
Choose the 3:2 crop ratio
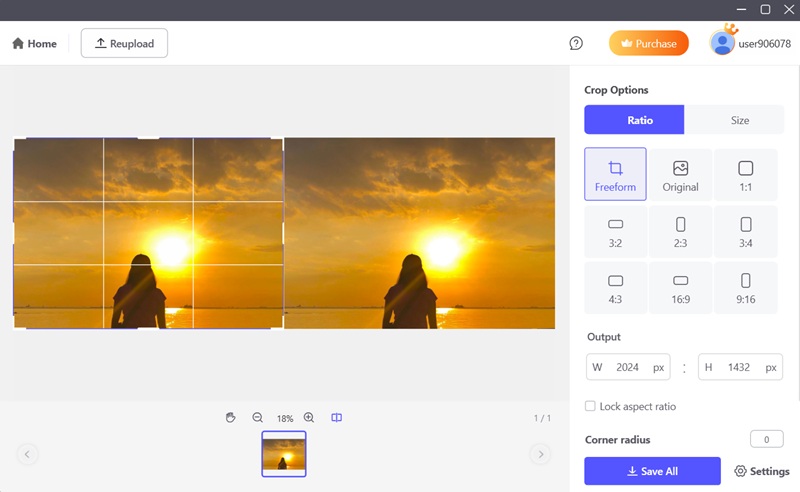pyautogui.click(x=615, y=232)
